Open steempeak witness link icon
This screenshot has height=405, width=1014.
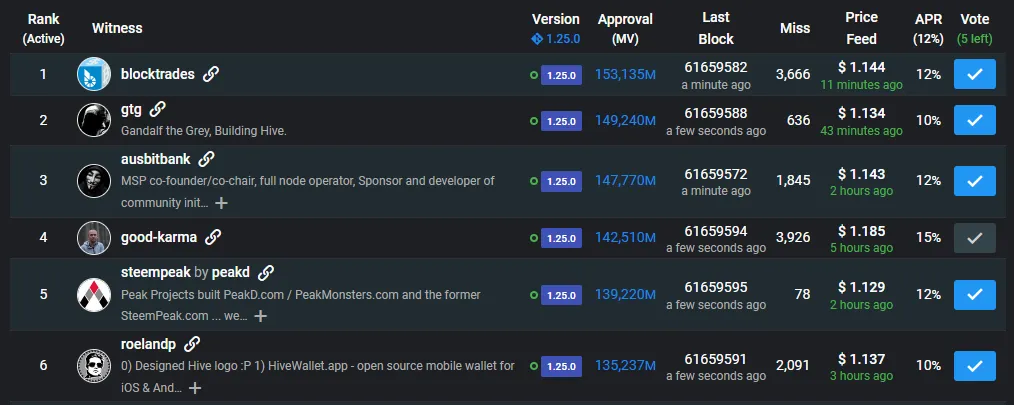click(x=265, y=273)
